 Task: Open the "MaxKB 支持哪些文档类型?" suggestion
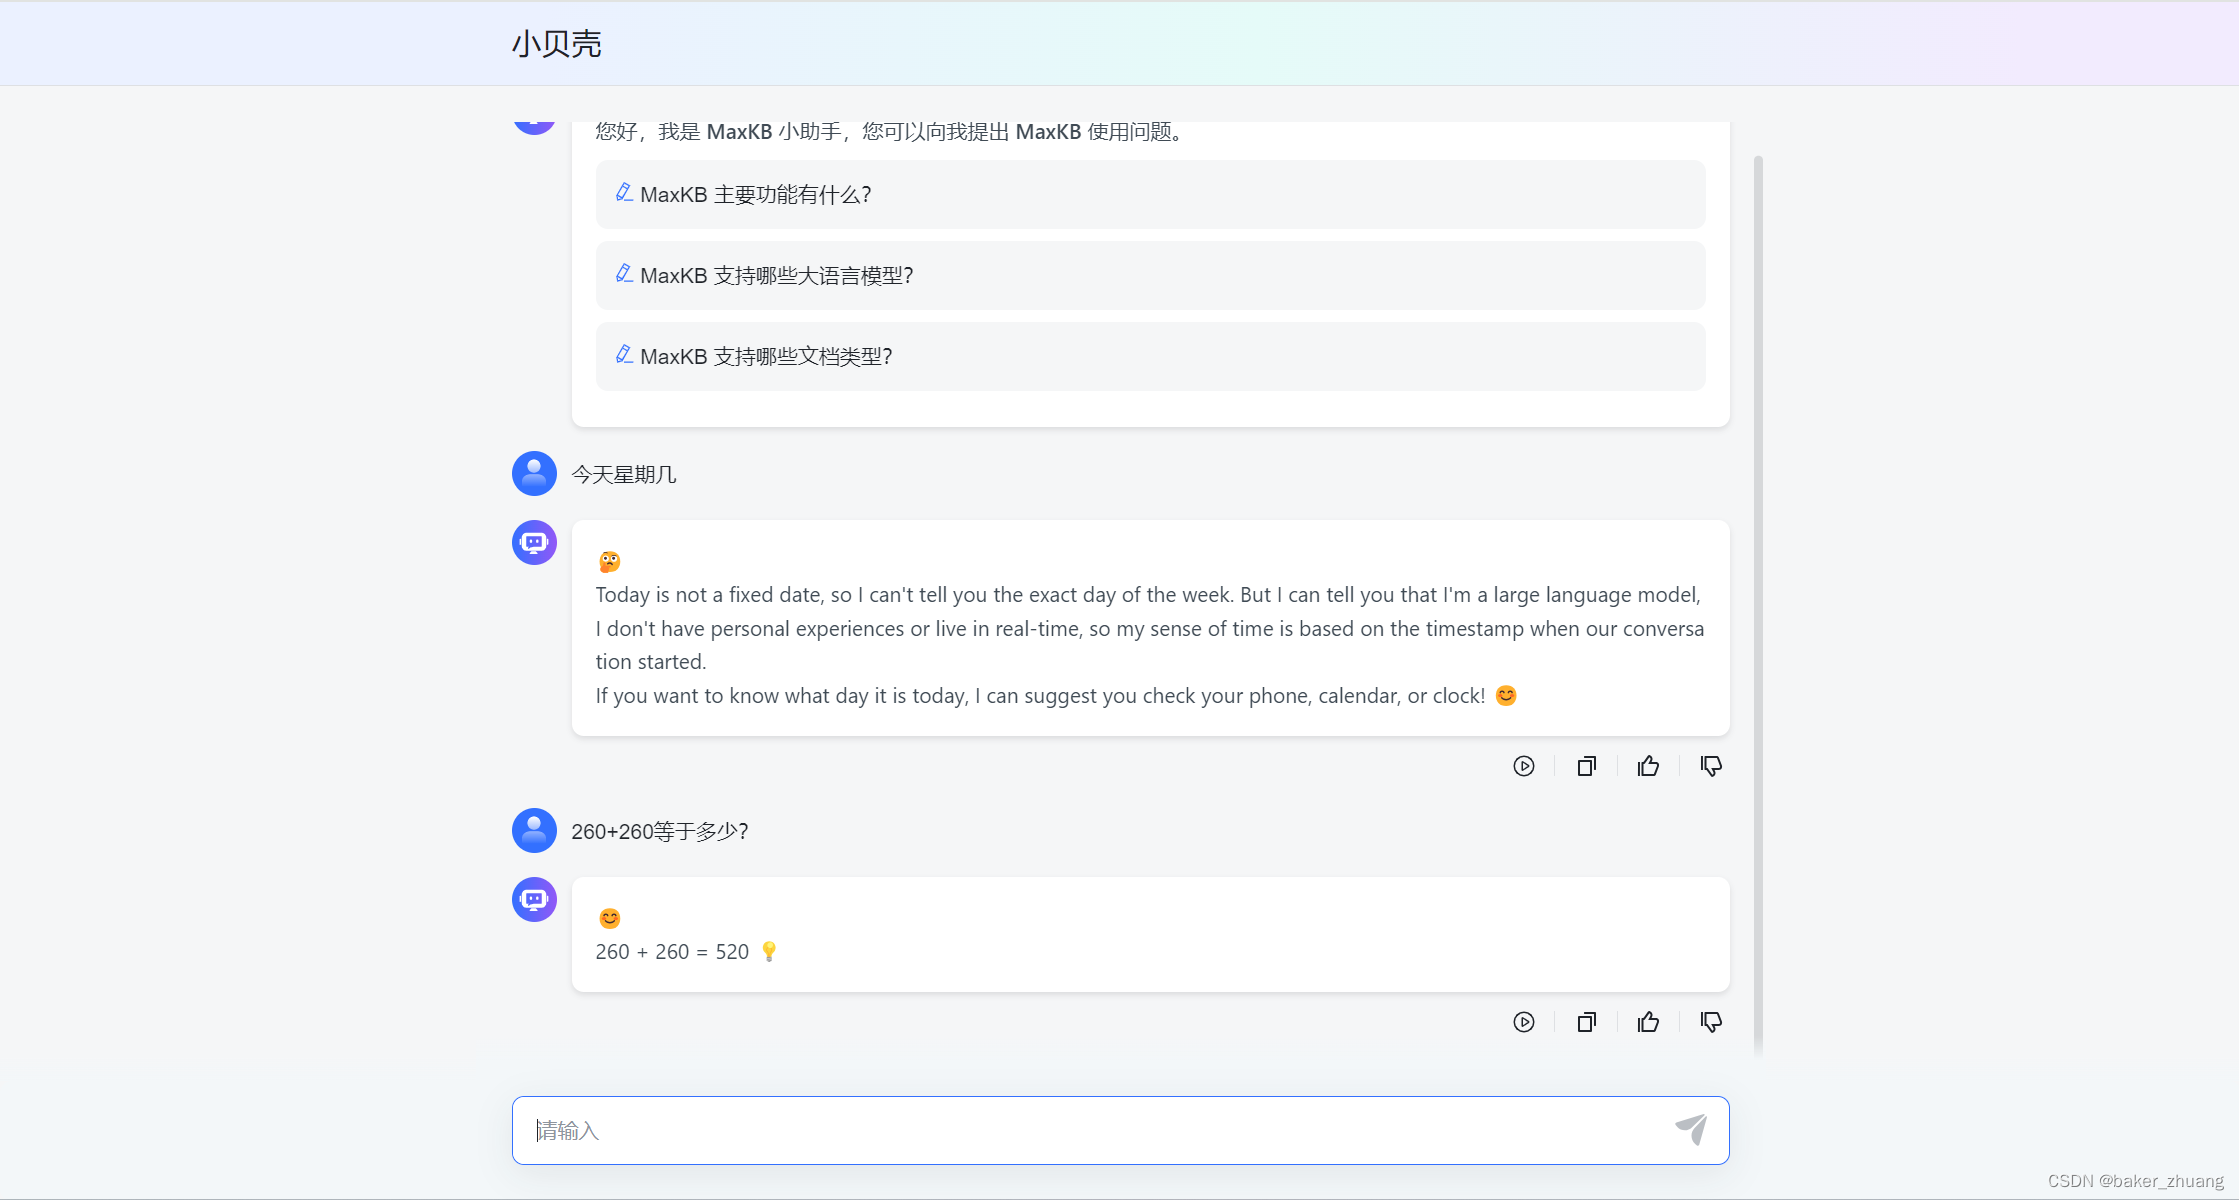1148,356
